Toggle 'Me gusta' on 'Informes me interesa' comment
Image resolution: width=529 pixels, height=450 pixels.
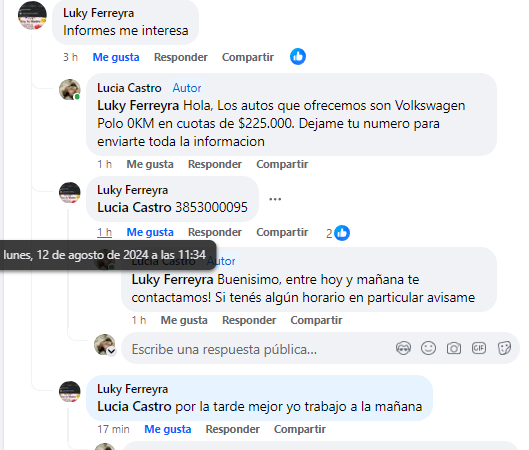[x=116, y=57]
